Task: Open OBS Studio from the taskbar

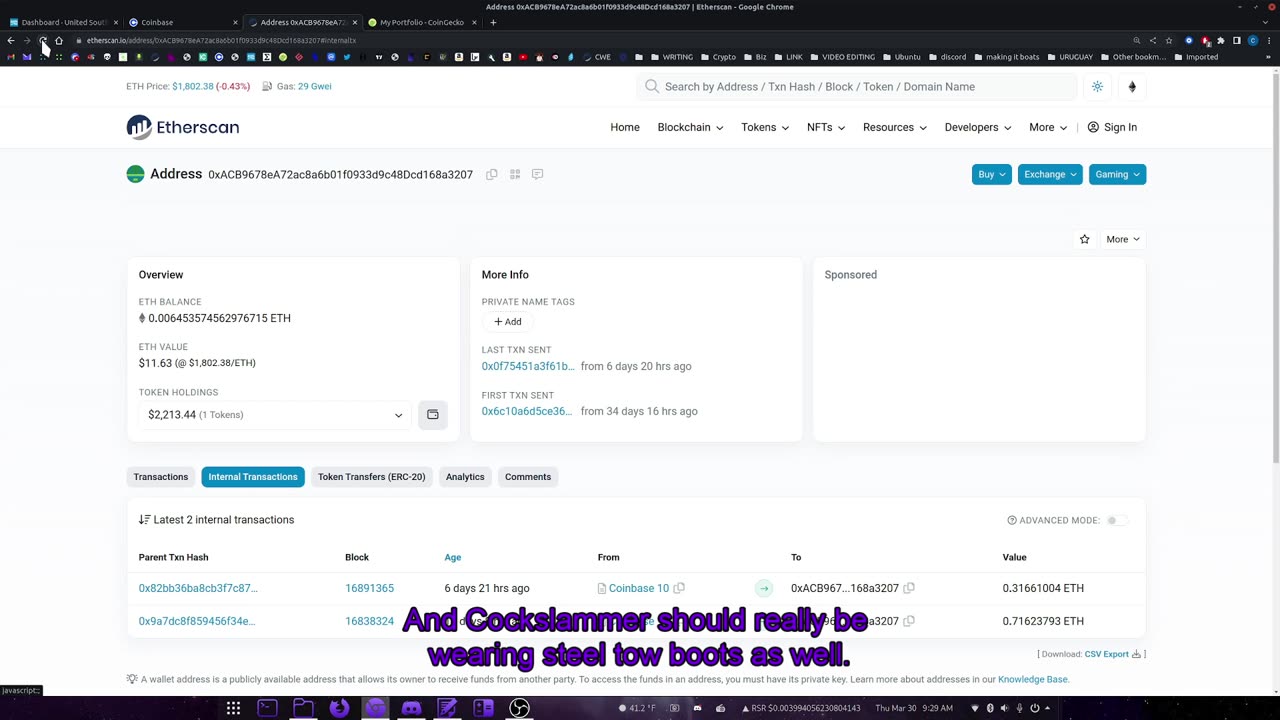Action: (519, 708)
